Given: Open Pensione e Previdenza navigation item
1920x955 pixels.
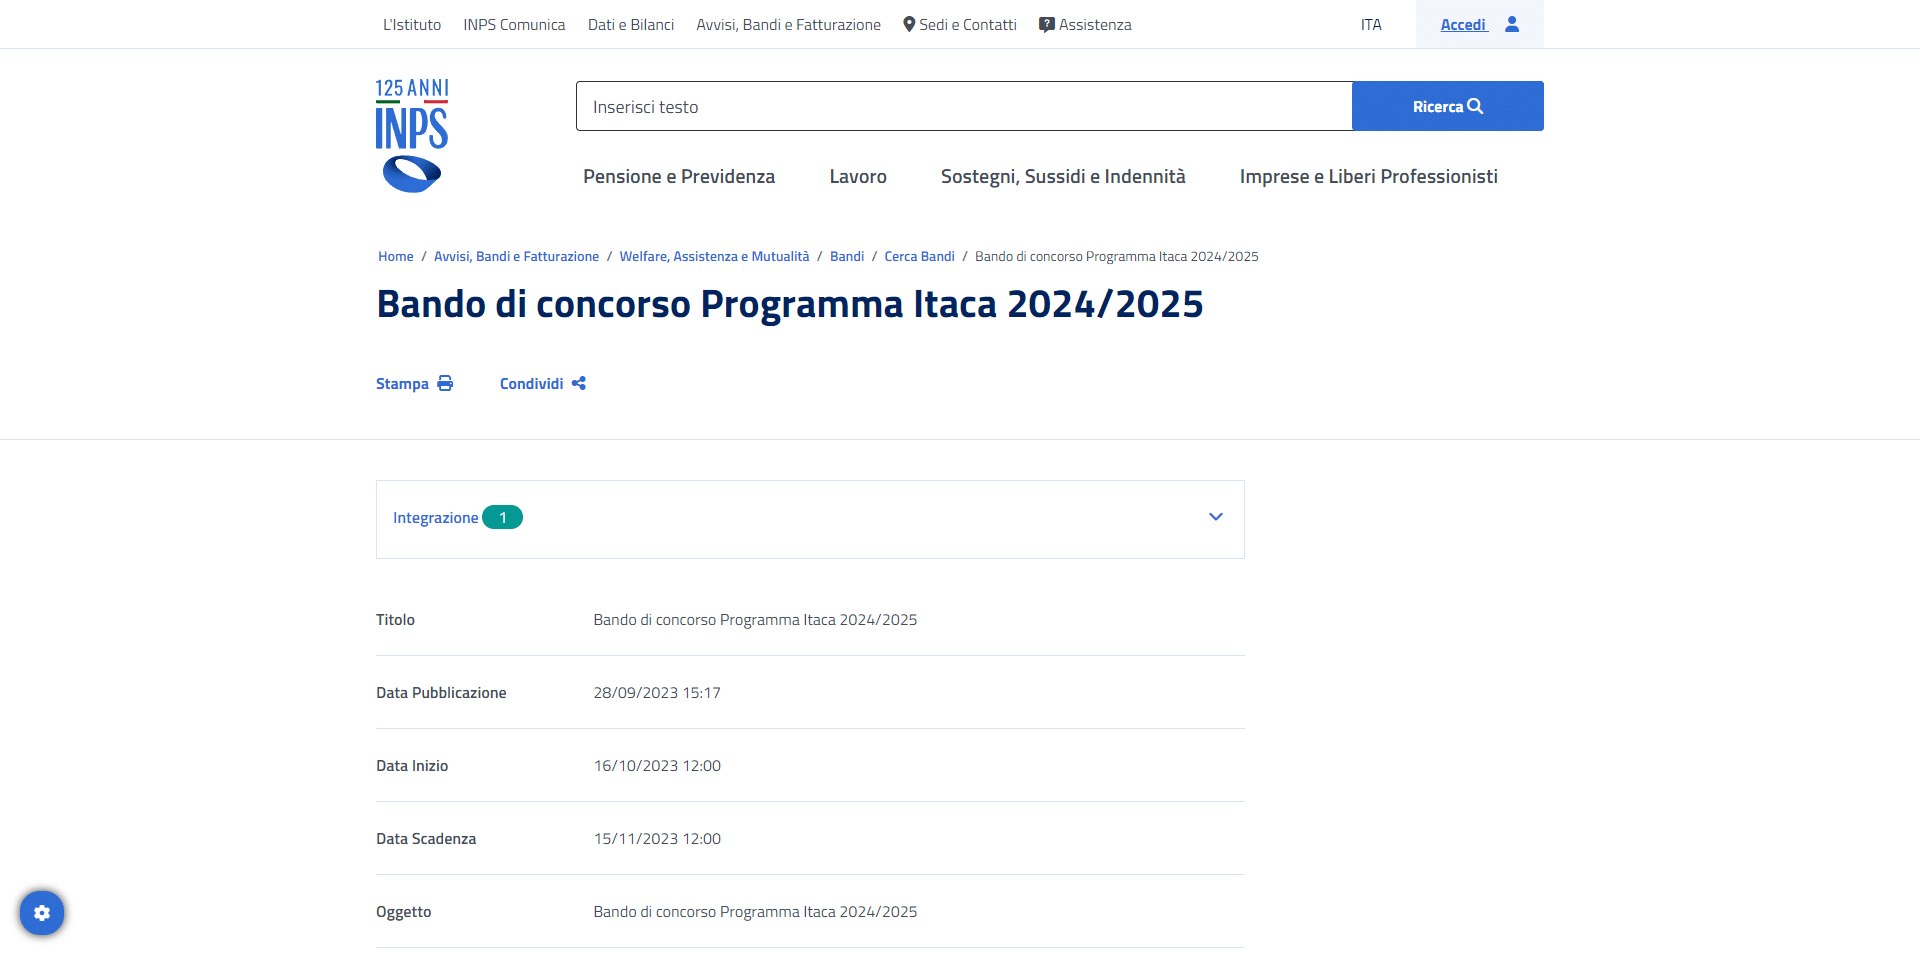Looking at the screenshot, I should click(x=679, y=177).
